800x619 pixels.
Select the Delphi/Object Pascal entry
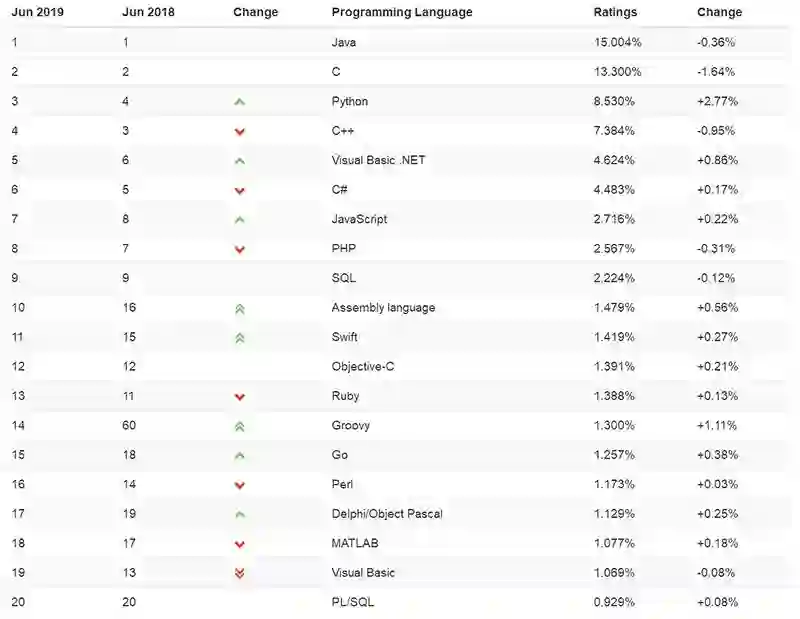pyautogui.click(x=387, y=514)
